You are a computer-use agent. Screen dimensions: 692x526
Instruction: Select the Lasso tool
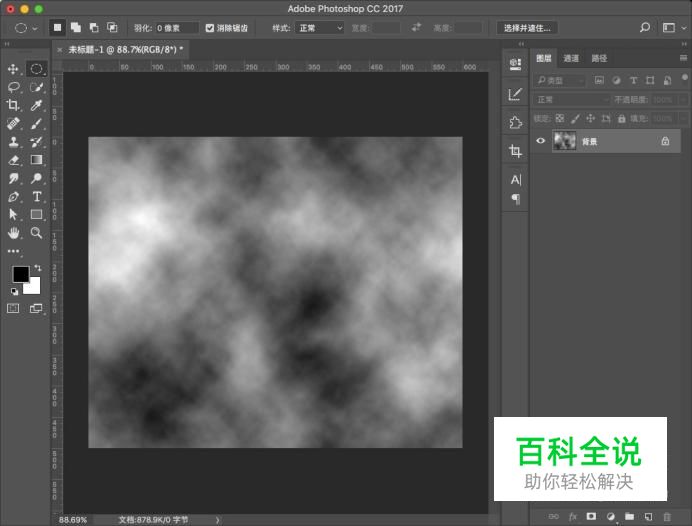[13, 87]
